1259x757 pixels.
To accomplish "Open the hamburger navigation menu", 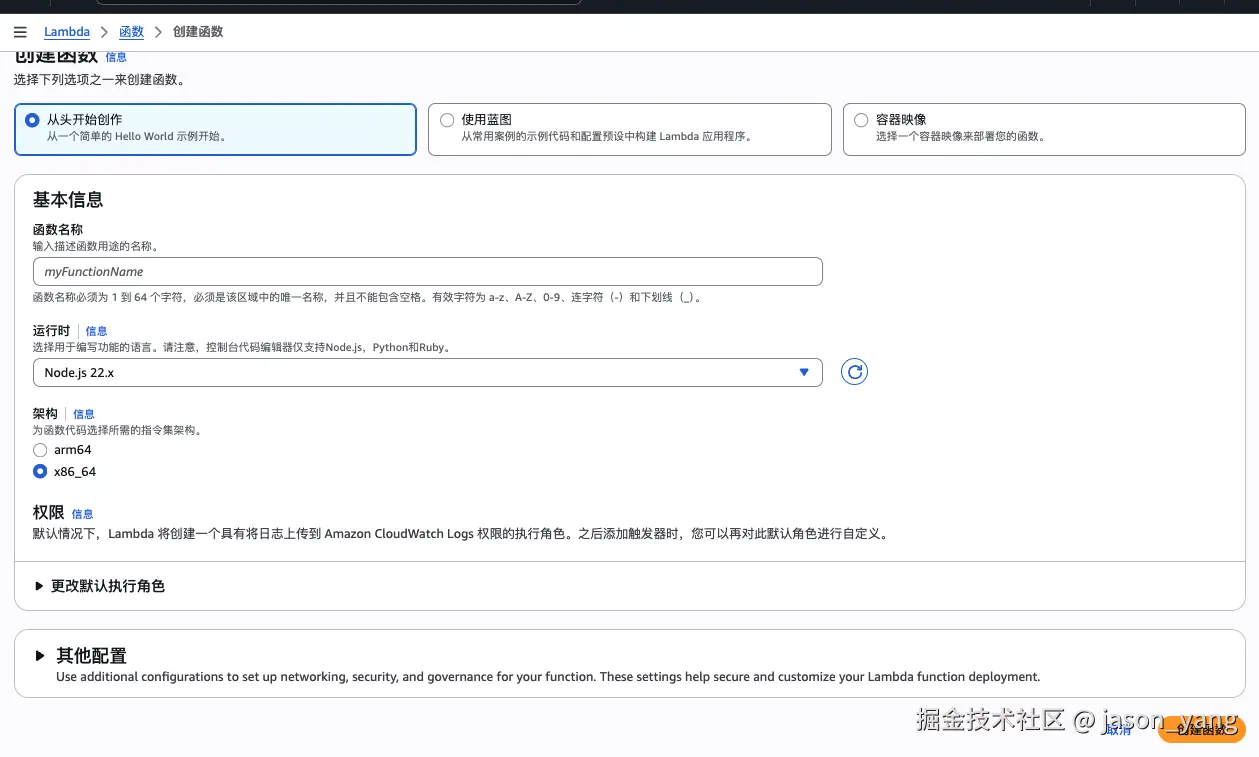I will 20,32.
